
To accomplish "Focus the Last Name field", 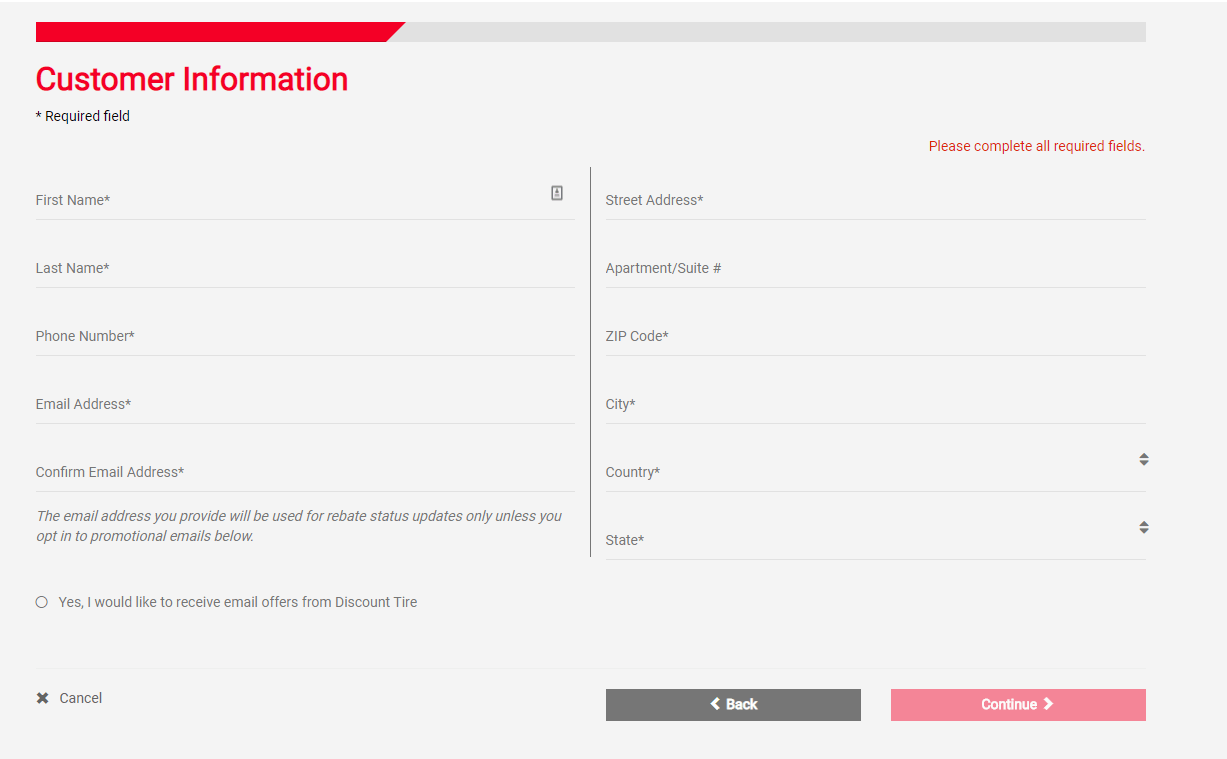I will coord(305,268).
